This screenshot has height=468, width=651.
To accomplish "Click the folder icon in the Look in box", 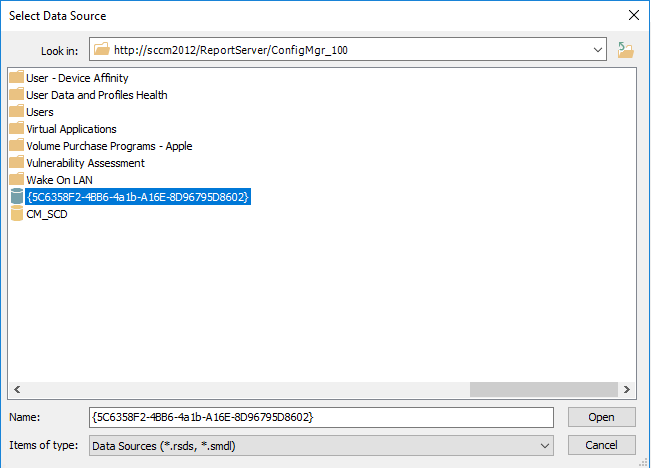I will (101, 49).
